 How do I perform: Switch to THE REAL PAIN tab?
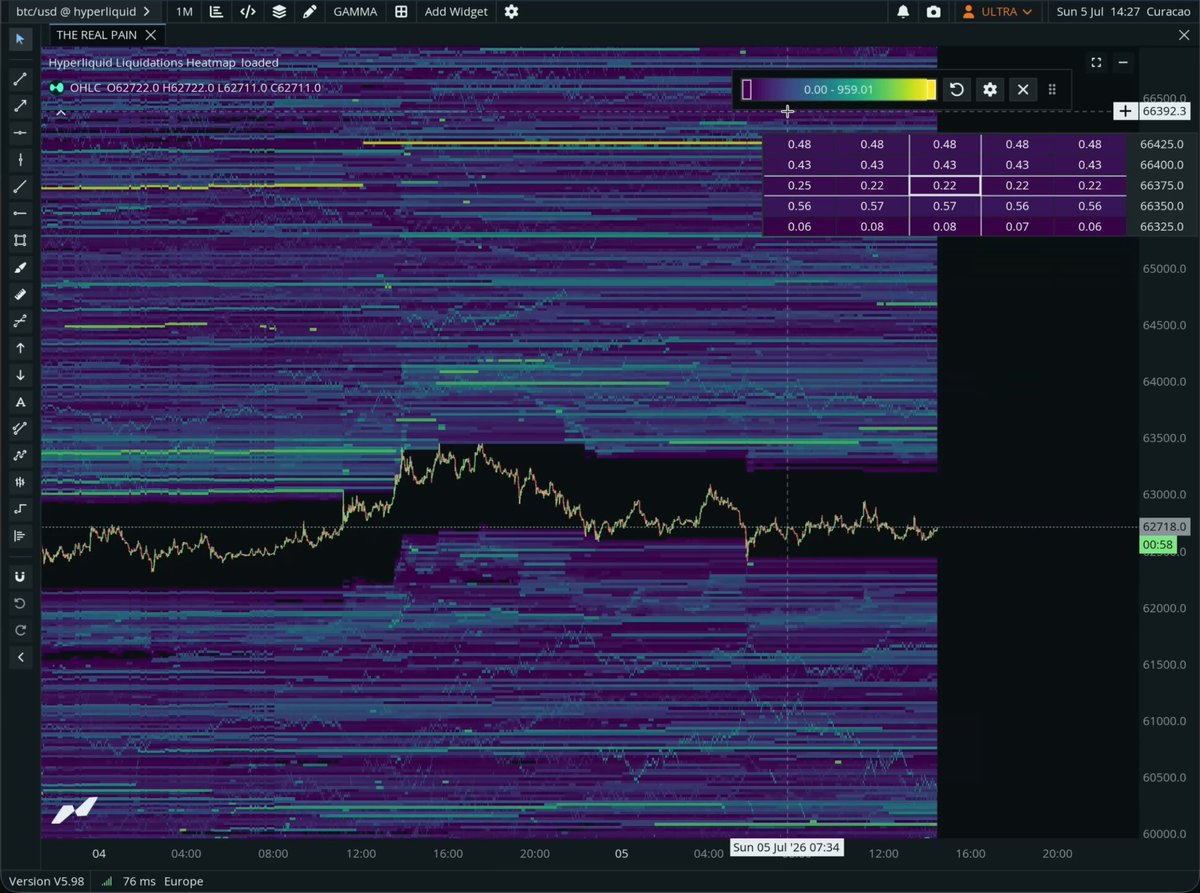click(x=98, y=34)
